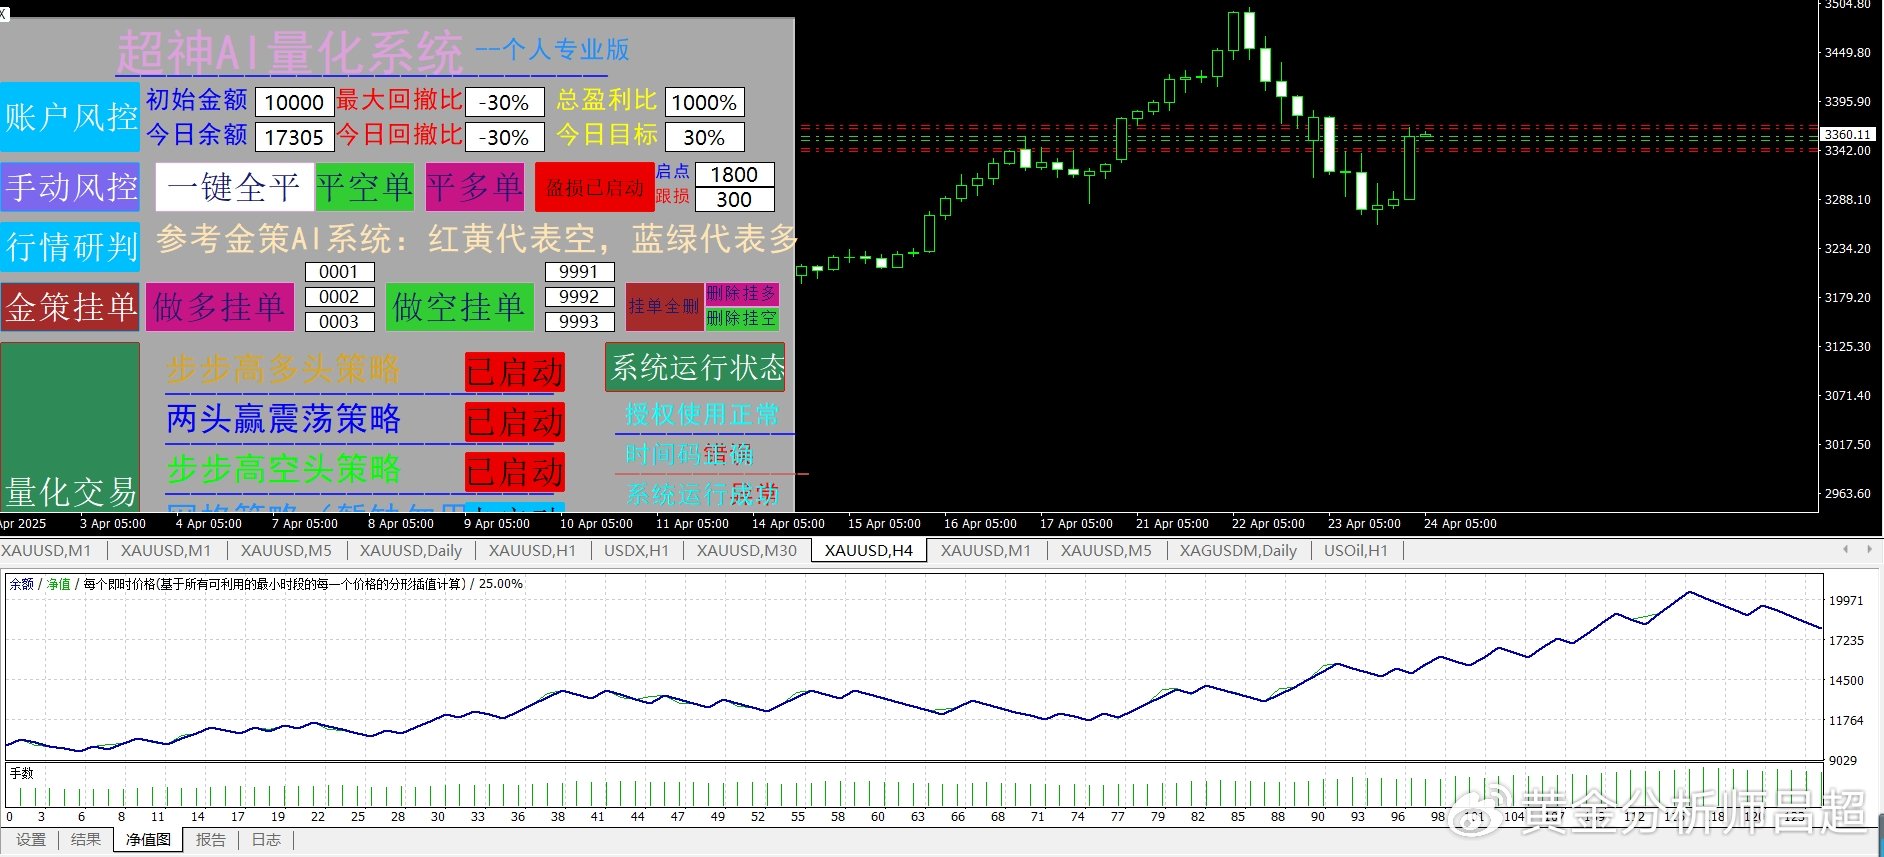Switch to the USDX,H1 chart tab
1884x857 pixels.
(636, 550)
